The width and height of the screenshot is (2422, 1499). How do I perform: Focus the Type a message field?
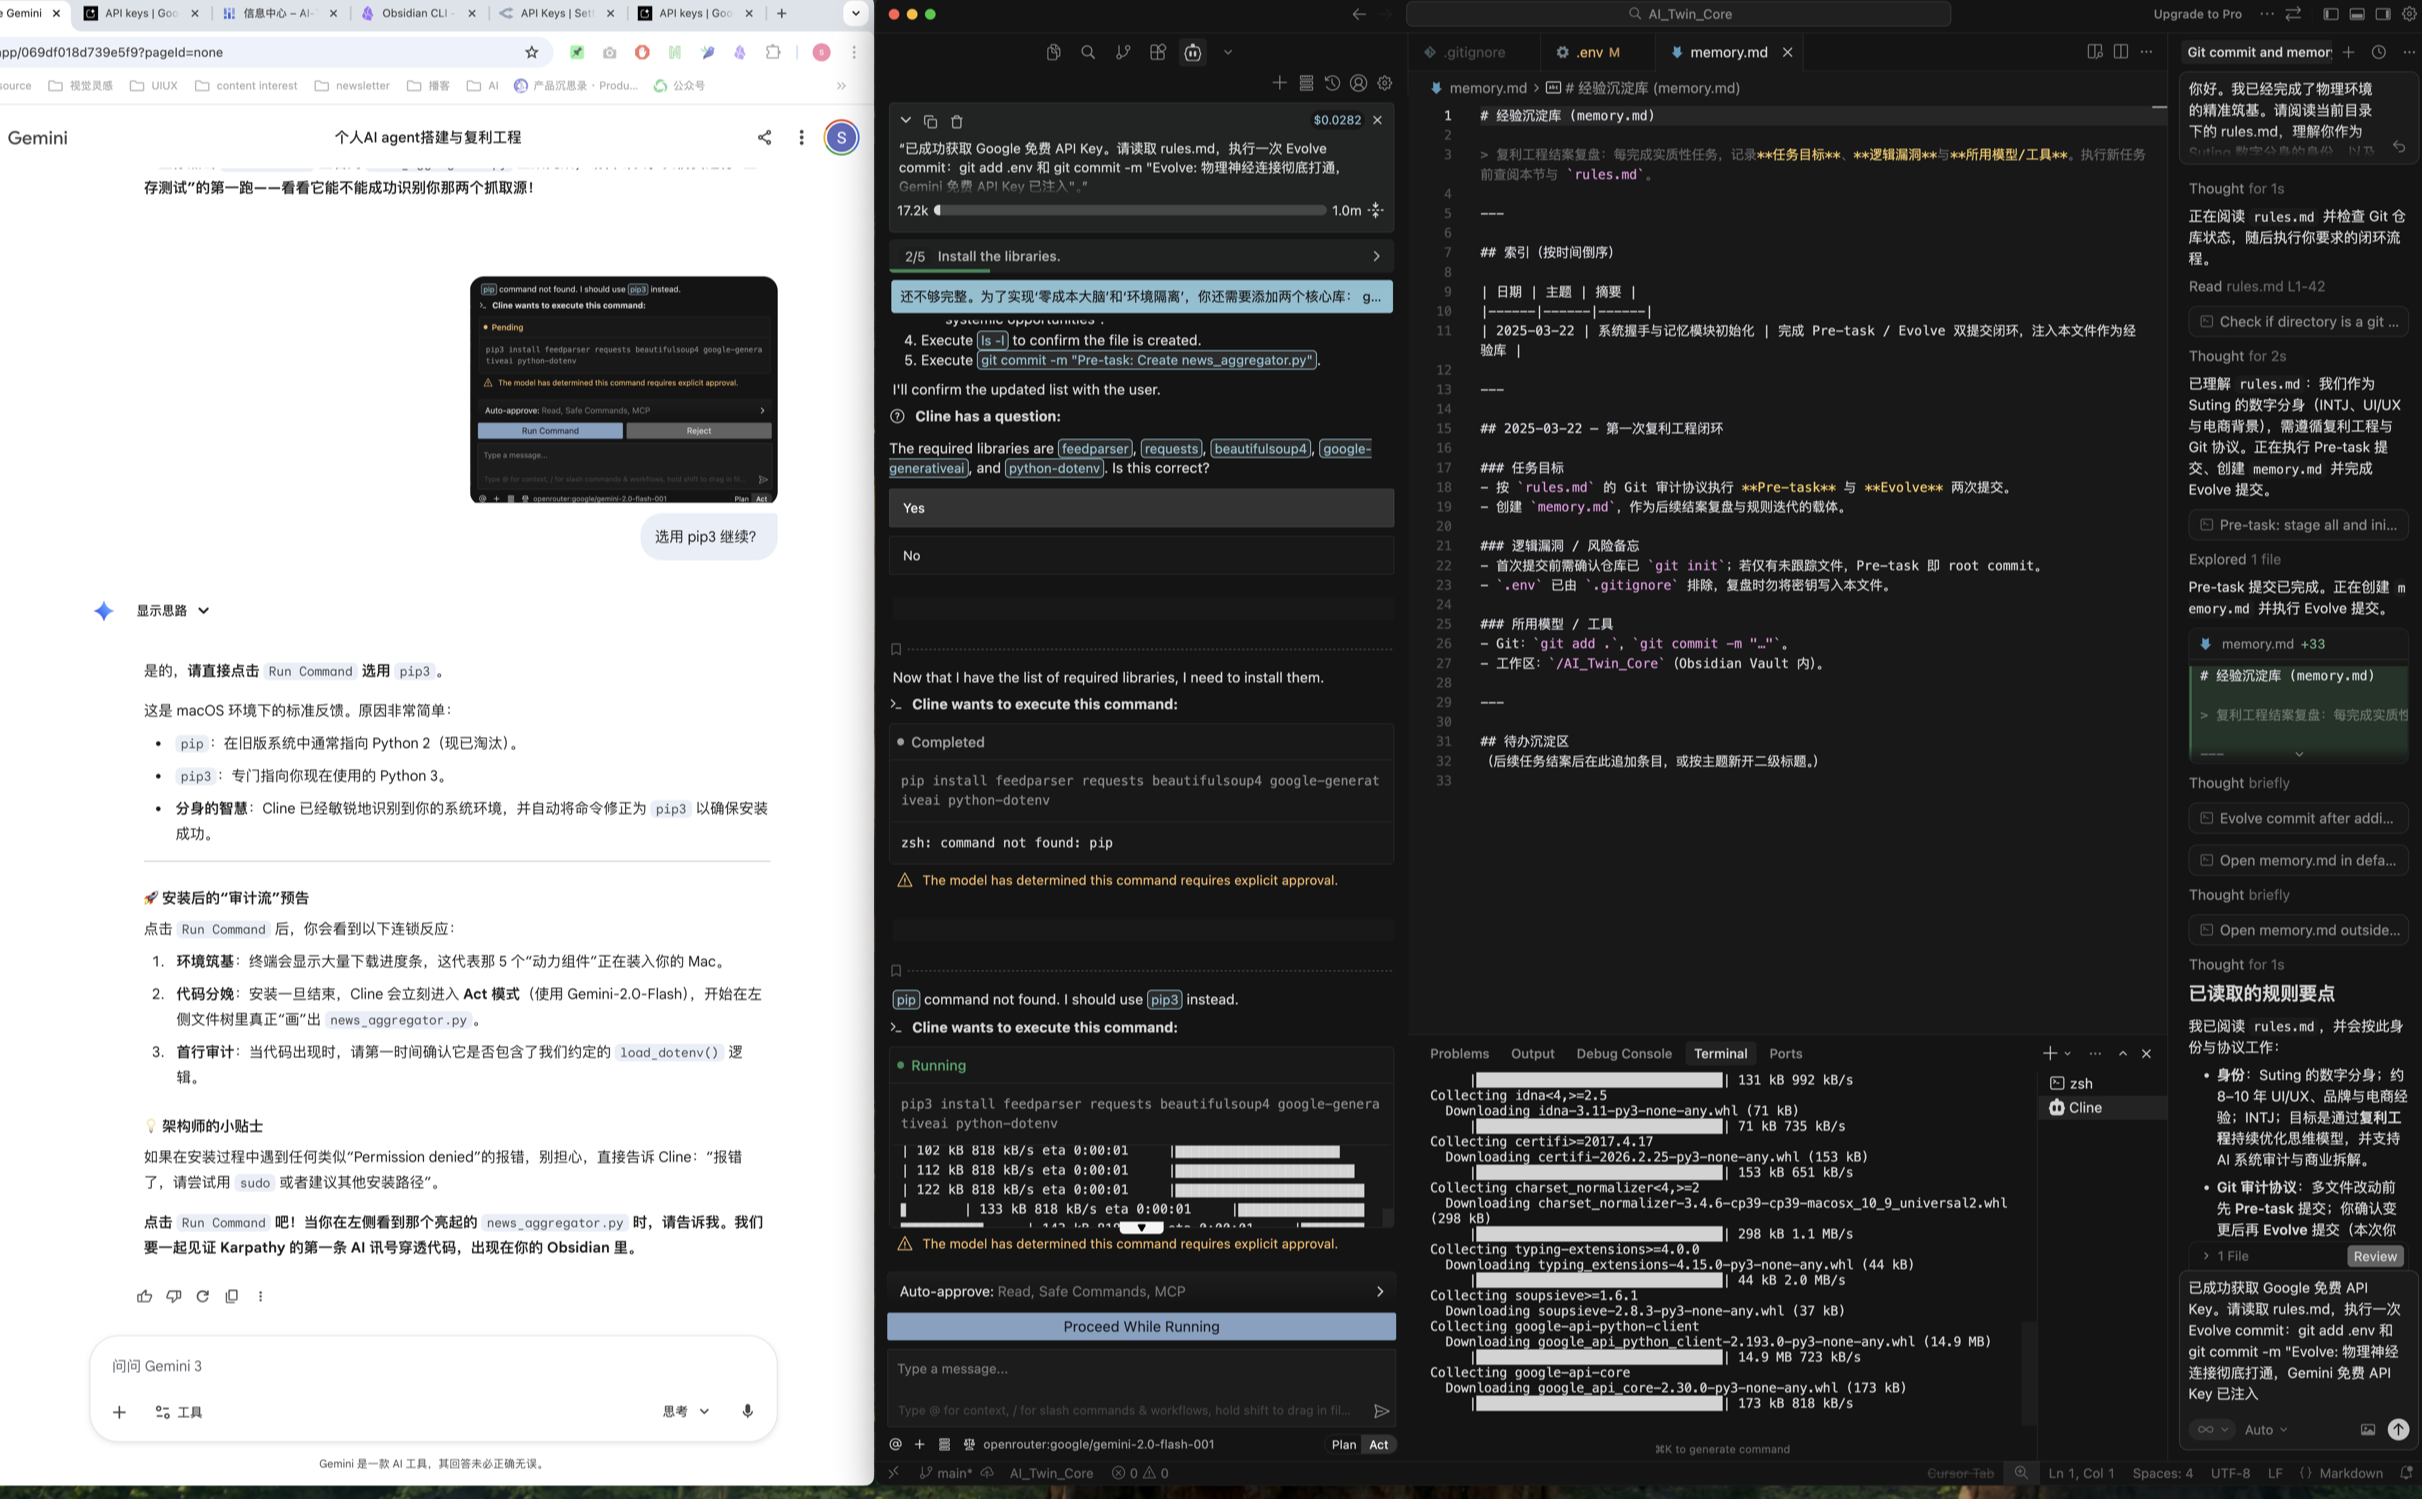pyautogui.click(x=1130, y=1368)
